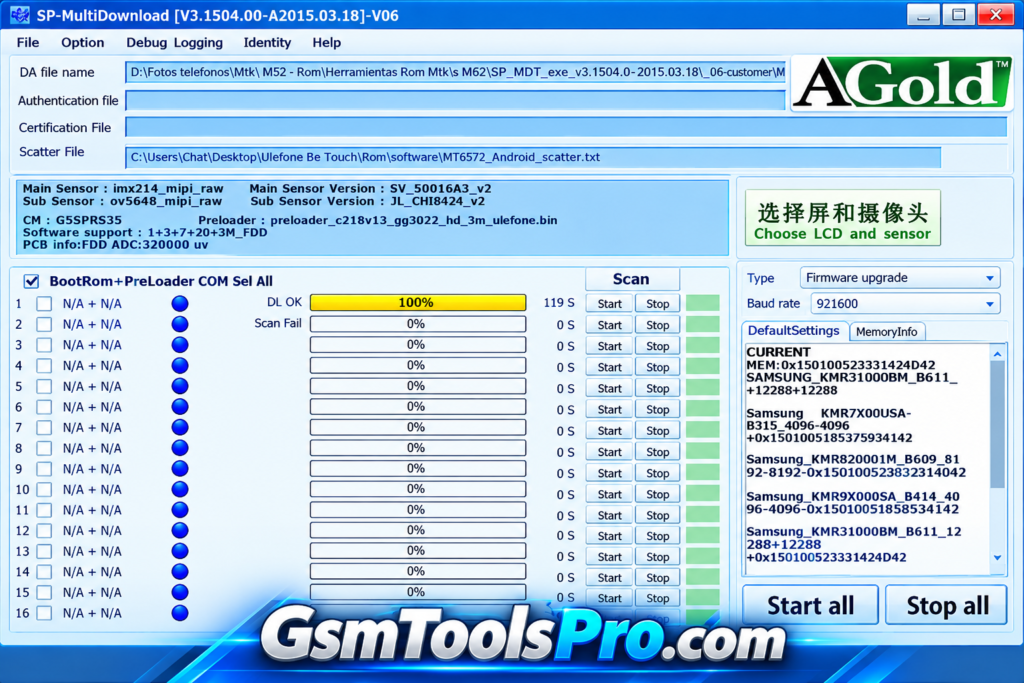
Task: Open the Identity menu
Action: (x=267, y=42)
